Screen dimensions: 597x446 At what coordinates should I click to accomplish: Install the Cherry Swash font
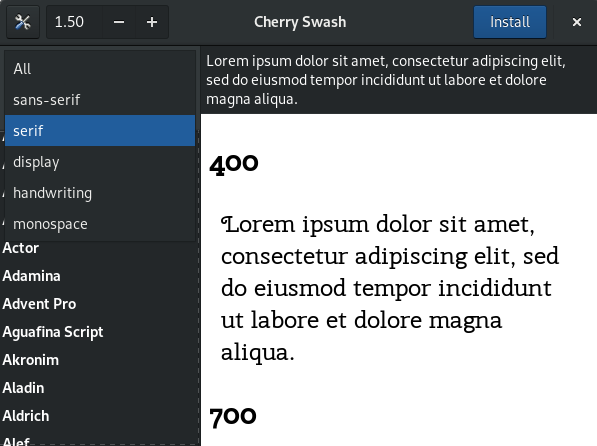pos(510,22)
